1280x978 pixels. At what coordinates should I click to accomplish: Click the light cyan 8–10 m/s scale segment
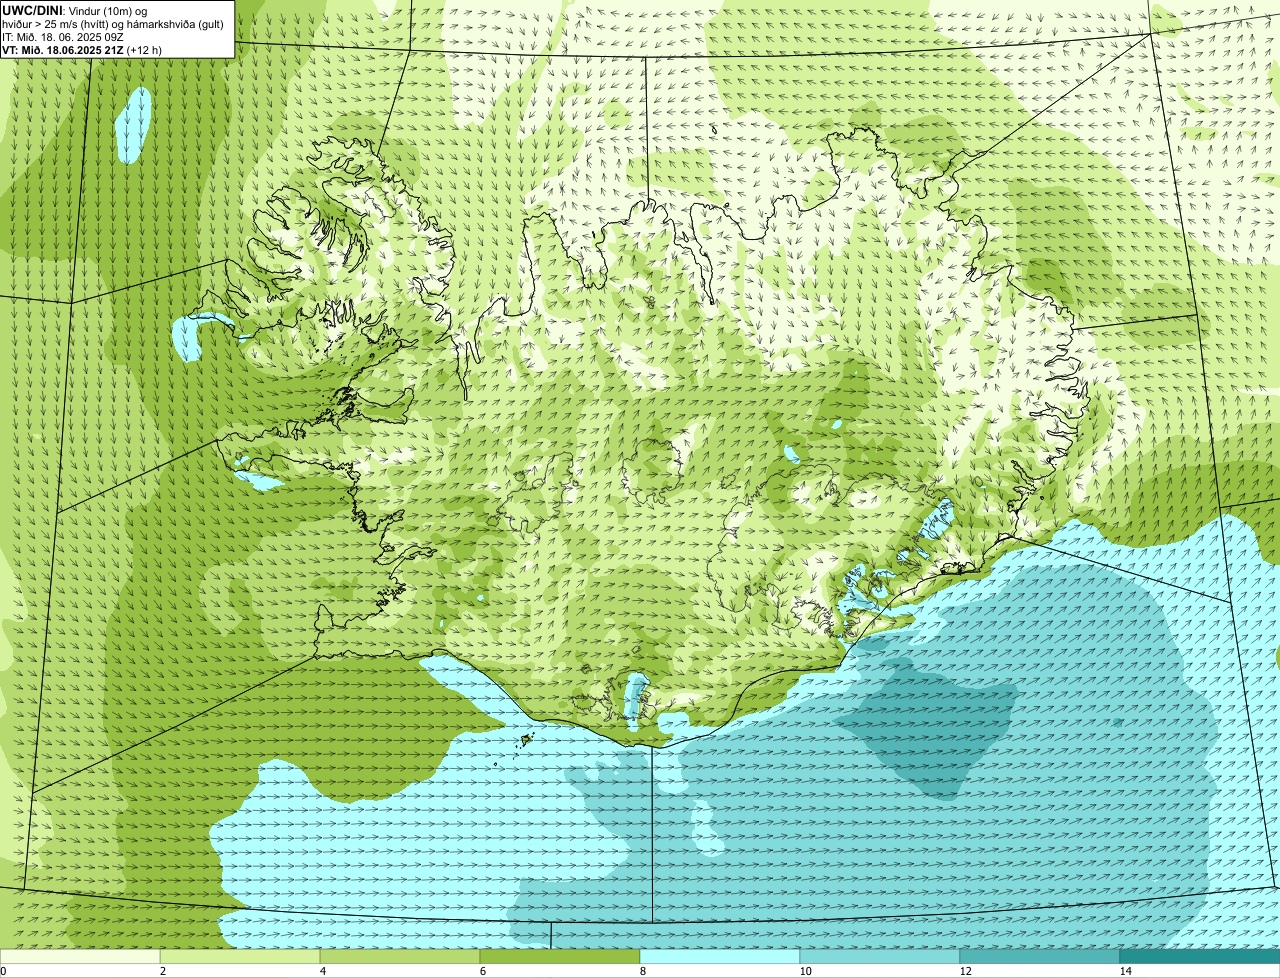tap(720, 956)
